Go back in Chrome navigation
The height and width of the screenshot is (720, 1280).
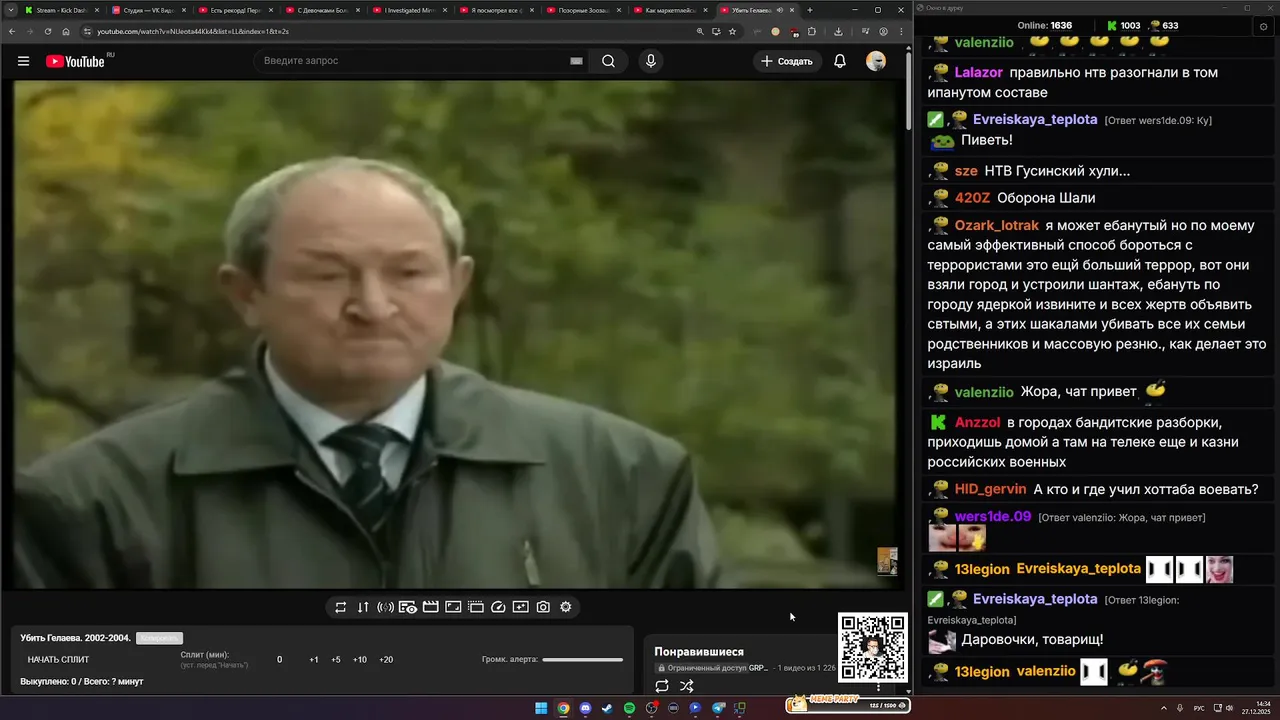pyautogui.click(x=10, y=31)
